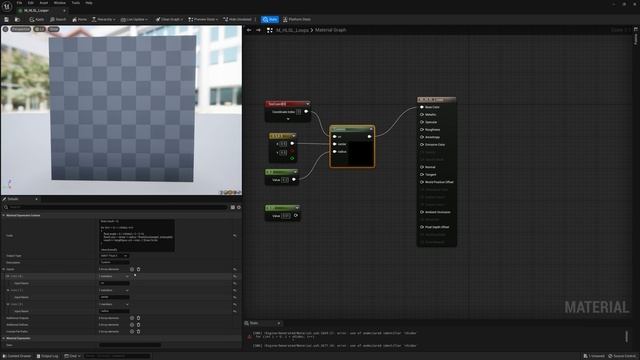Toggle Hide Unrelated in toolbar
Image resolution: width=640 pixels, height=360 pixels.
tap(237, 19)
